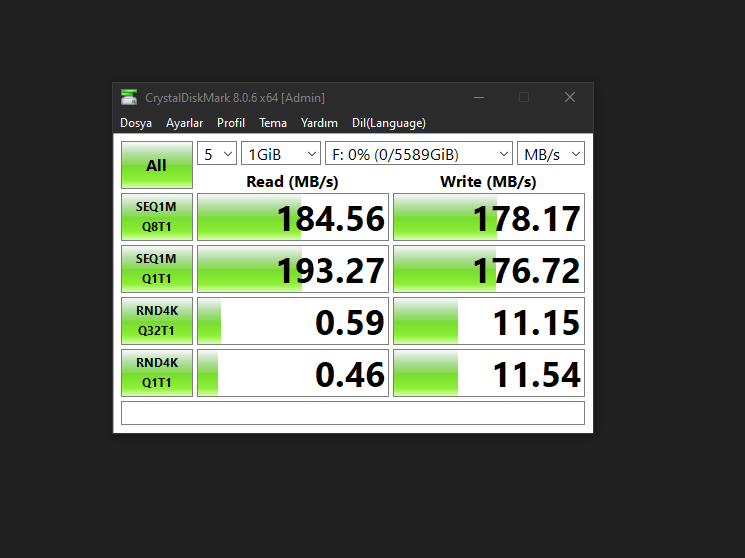Open the Ayarlar menu
This screenshot has height=558, width=745.
(184, 123)
